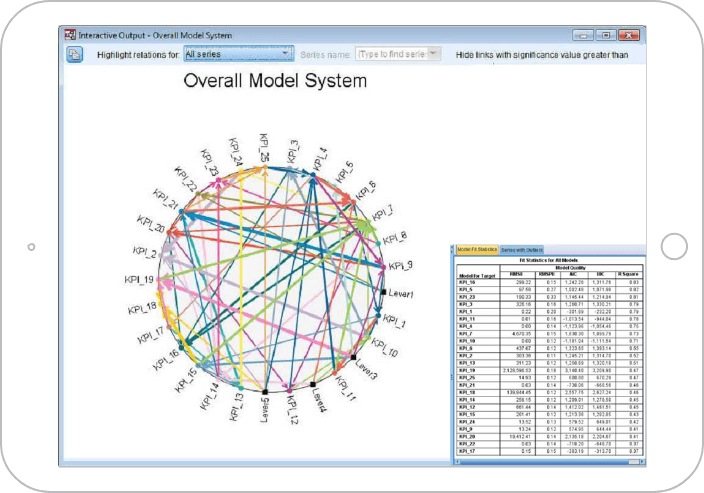This screenshot has height=493, width=704.
Task: Select the Lever5 node label in the chart
Action: point(265,409)
